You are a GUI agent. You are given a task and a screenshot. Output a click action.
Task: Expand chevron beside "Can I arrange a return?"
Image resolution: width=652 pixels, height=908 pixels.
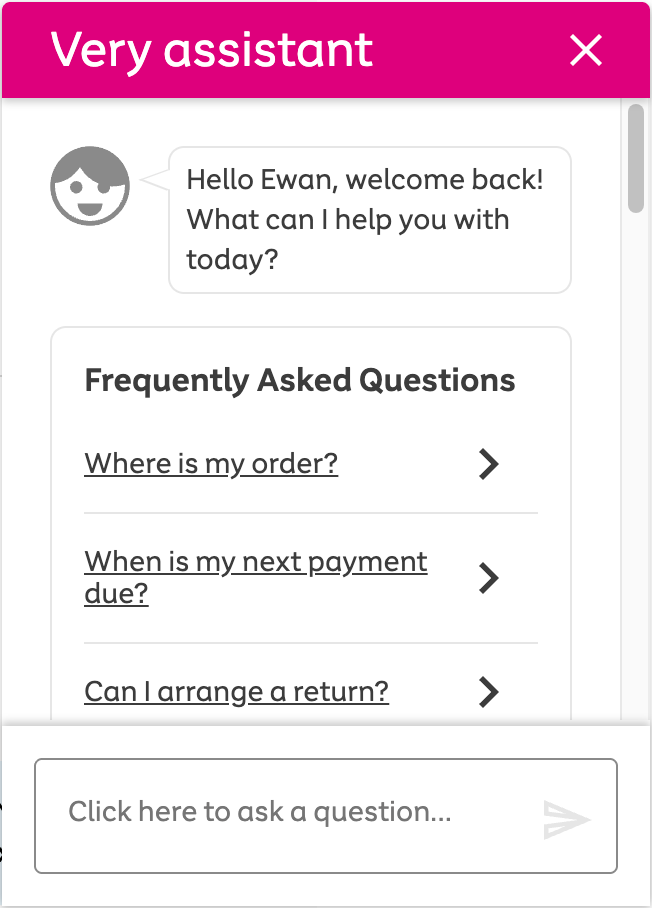[x=488, y=691]
